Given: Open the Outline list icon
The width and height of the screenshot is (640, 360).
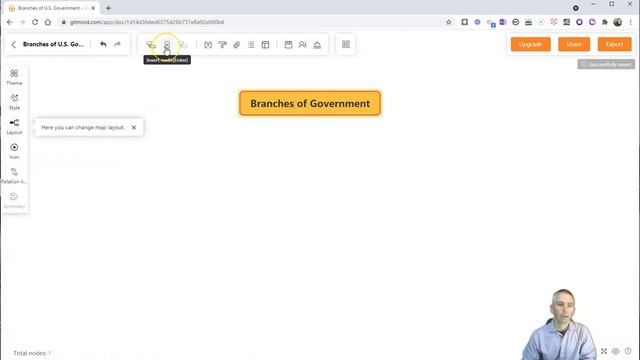Looking at the screenshot, I should (x=251, y=44).
